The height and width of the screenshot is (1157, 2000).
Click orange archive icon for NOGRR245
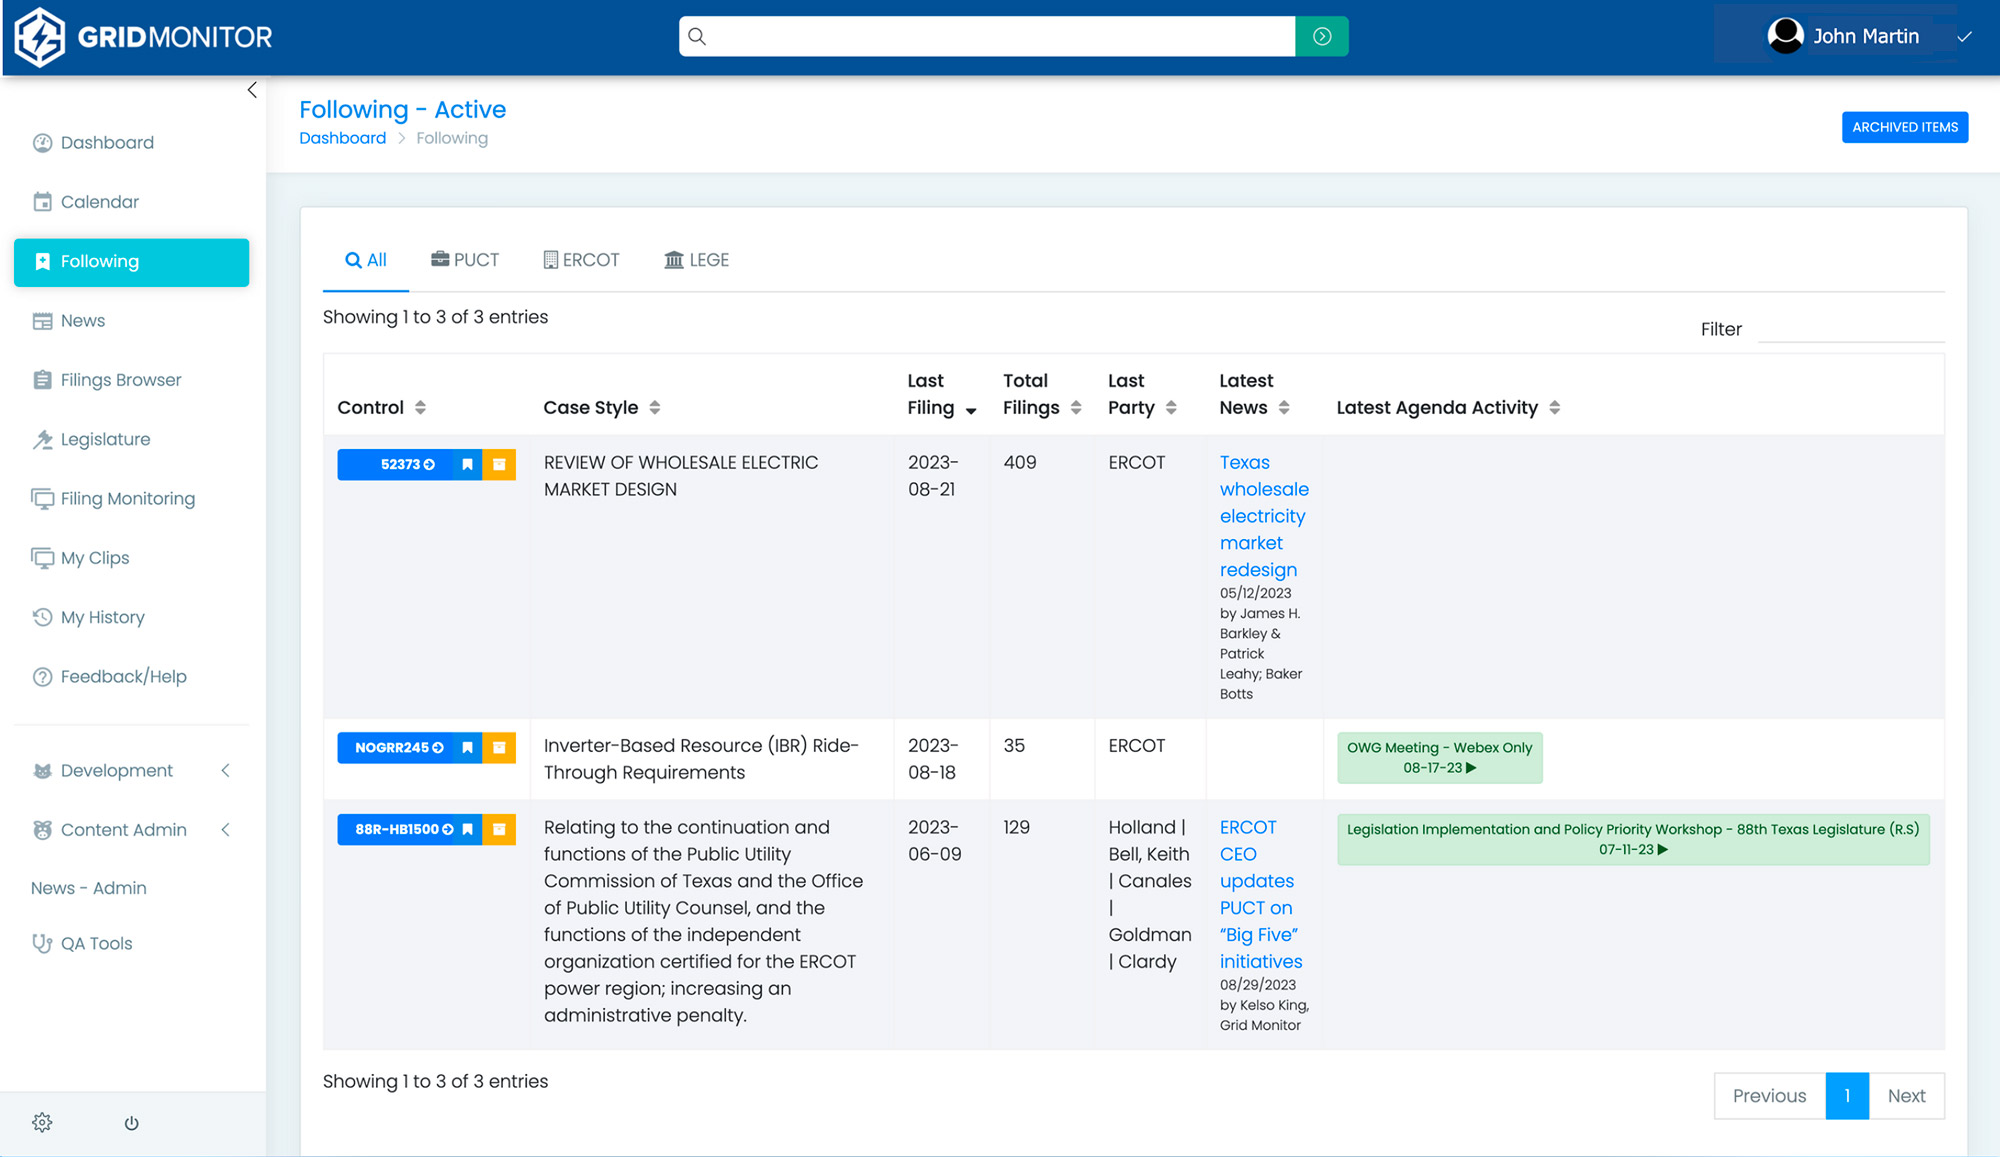tap(499, 748)
